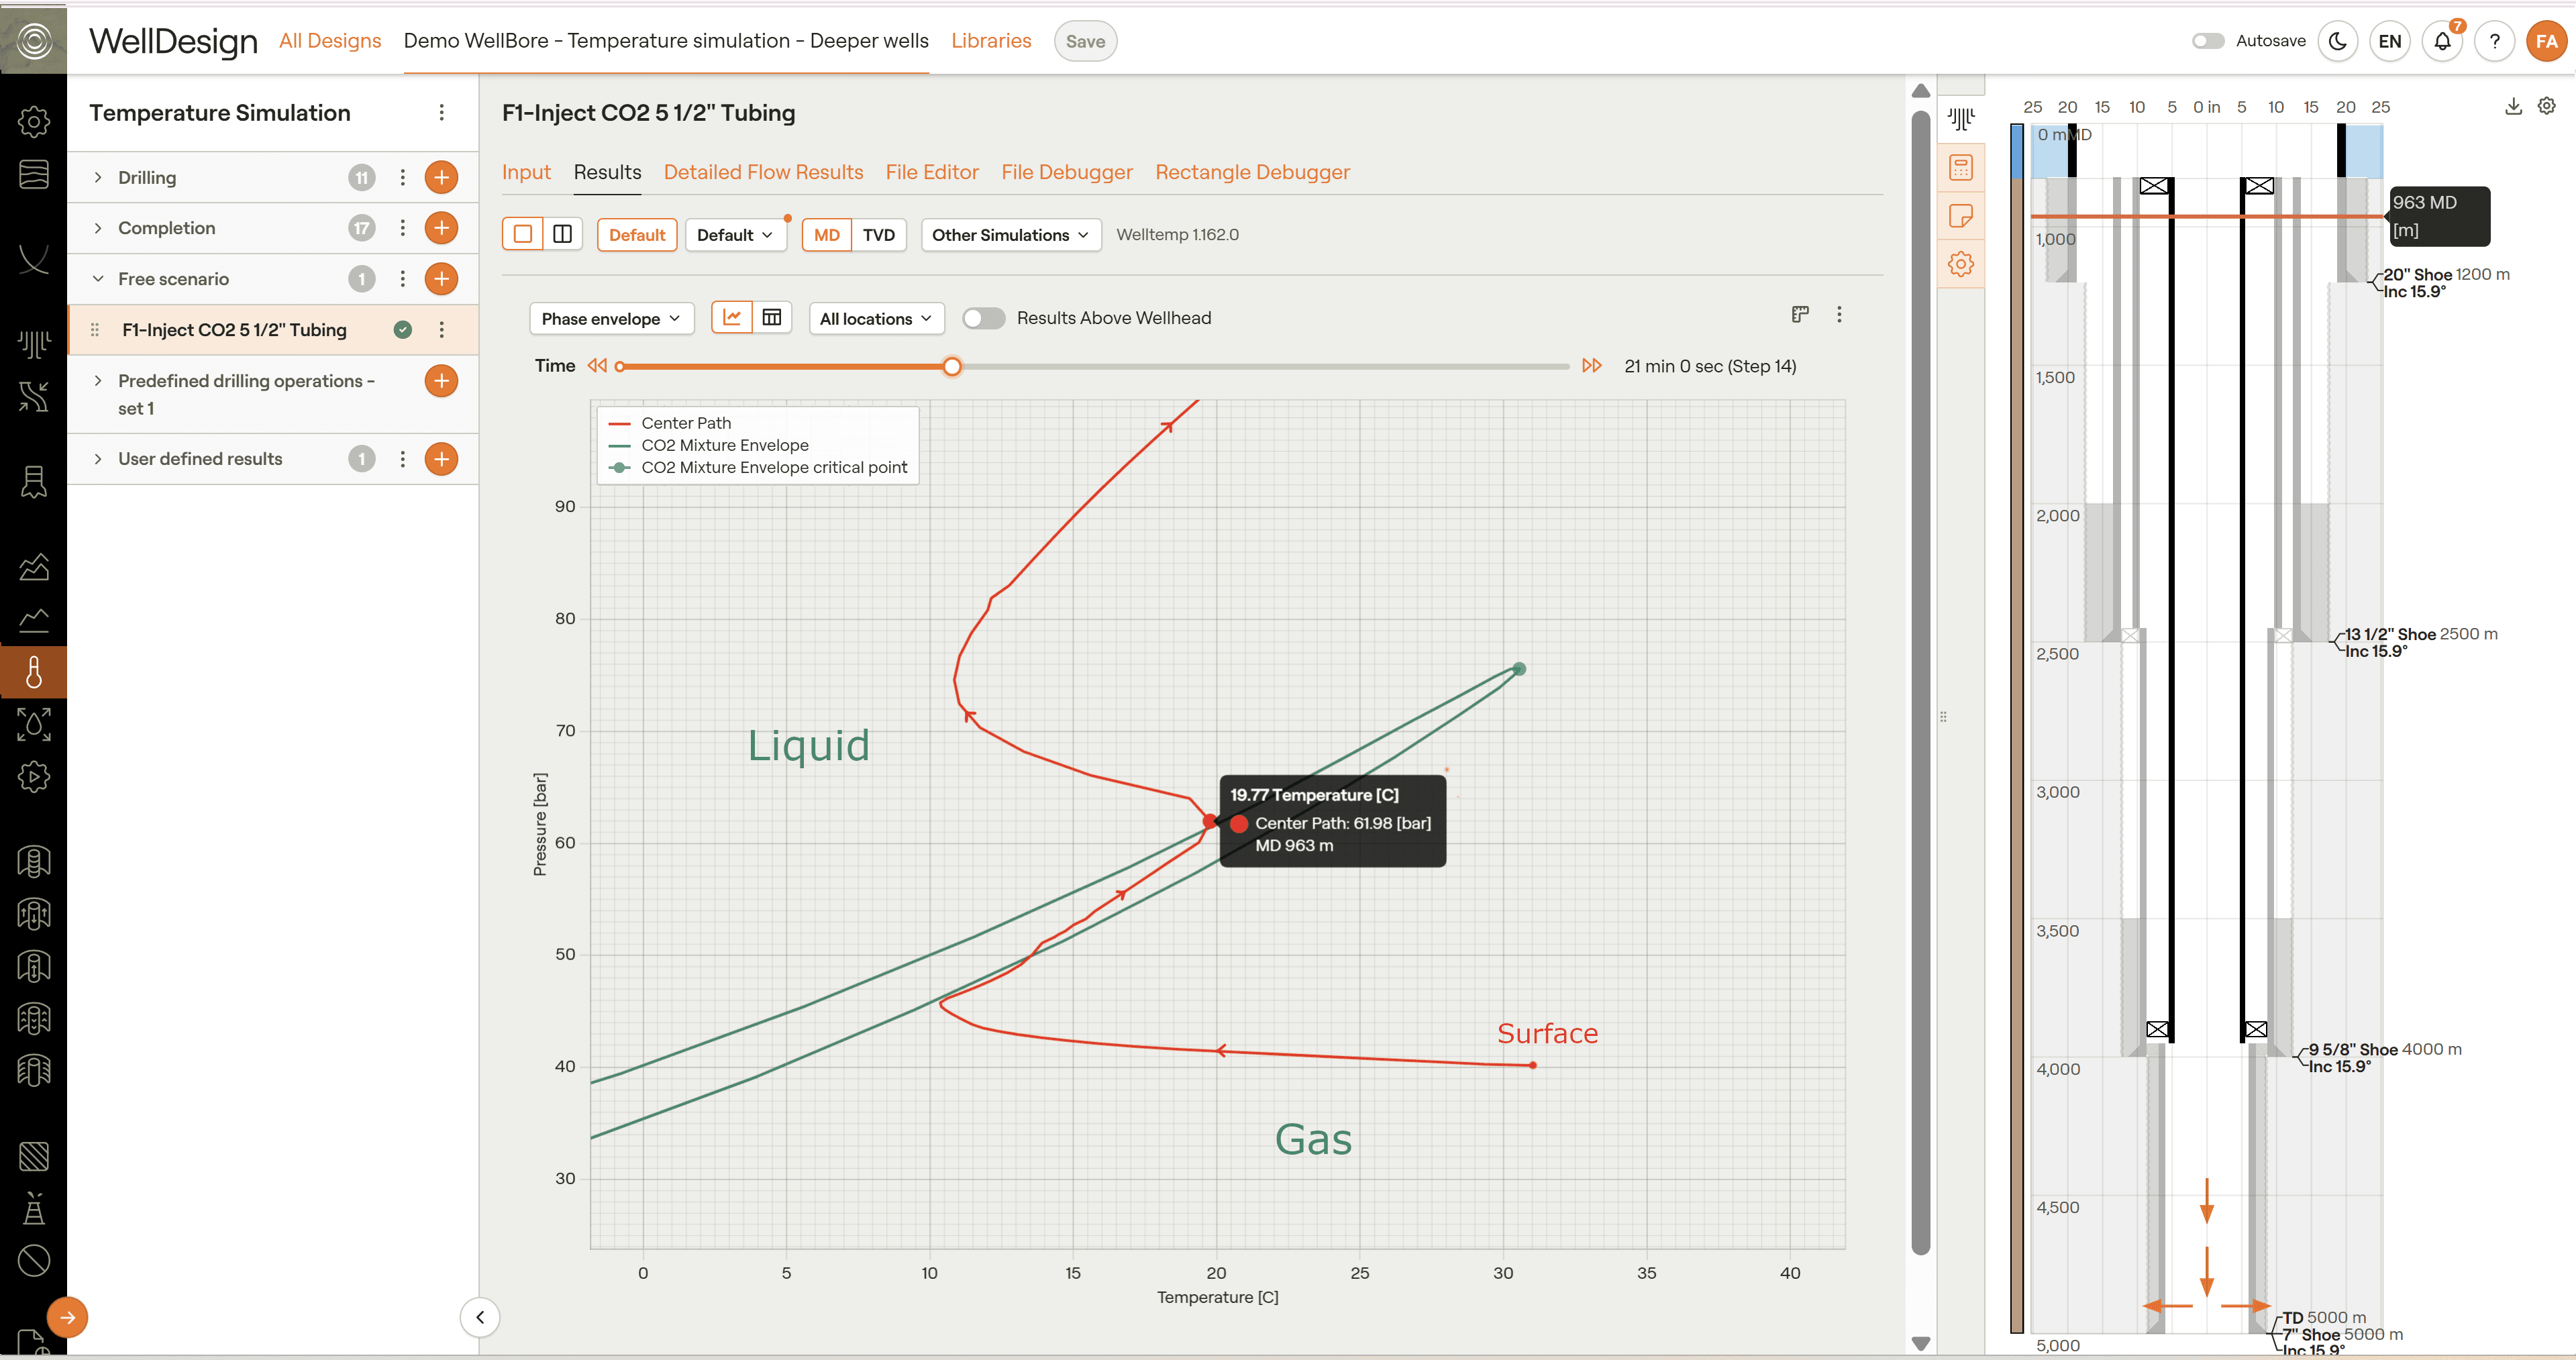The width and height of the screenshot is (2576, 1360).
Task: Open the Default dropdown selector
Action: (x=735, y=235)
